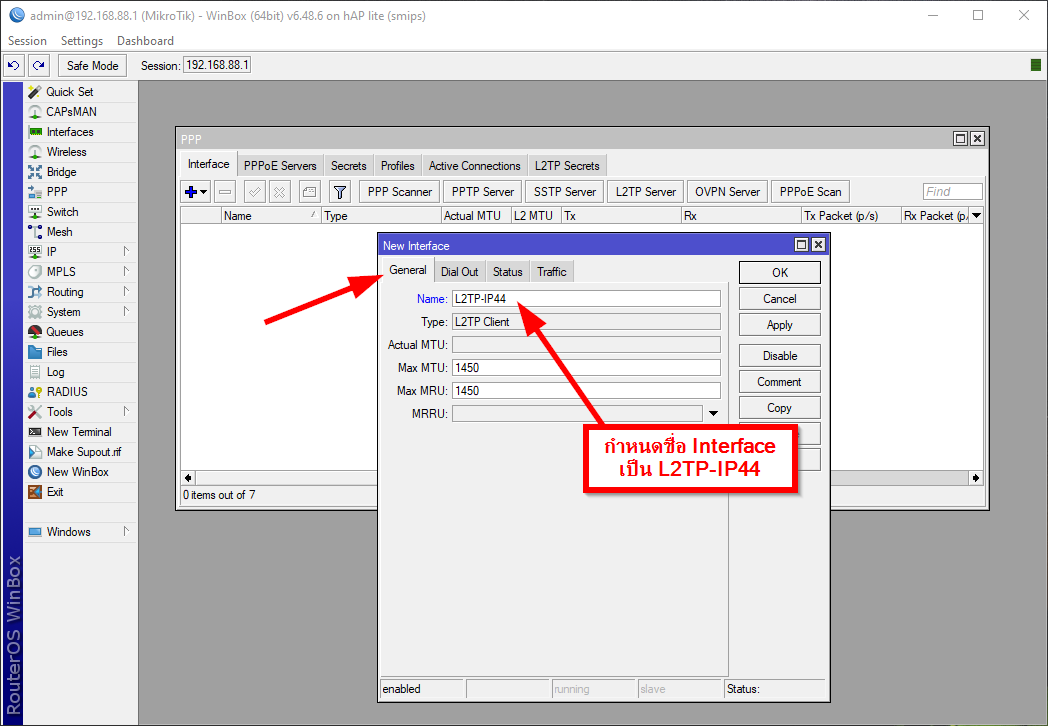1048x726 pixels.
Task: Click the comment toolbar icon in PPP
Action: pyautogui.click(x=309, y=192)
